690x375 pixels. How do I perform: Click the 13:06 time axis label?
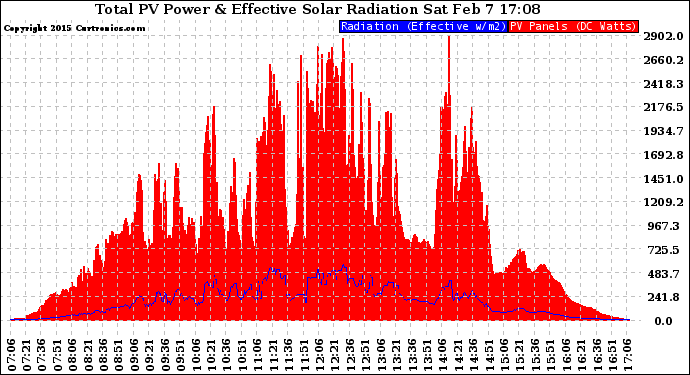pos(381,354)
